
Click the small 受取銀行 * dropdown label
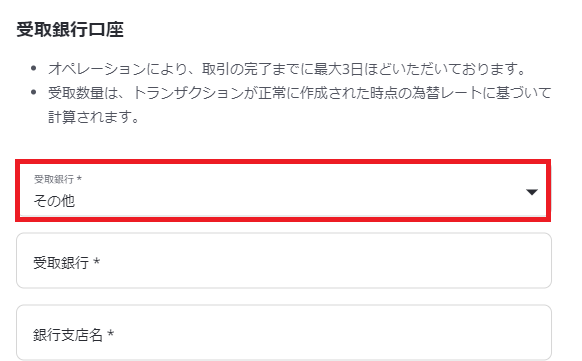tap(58, 179)
